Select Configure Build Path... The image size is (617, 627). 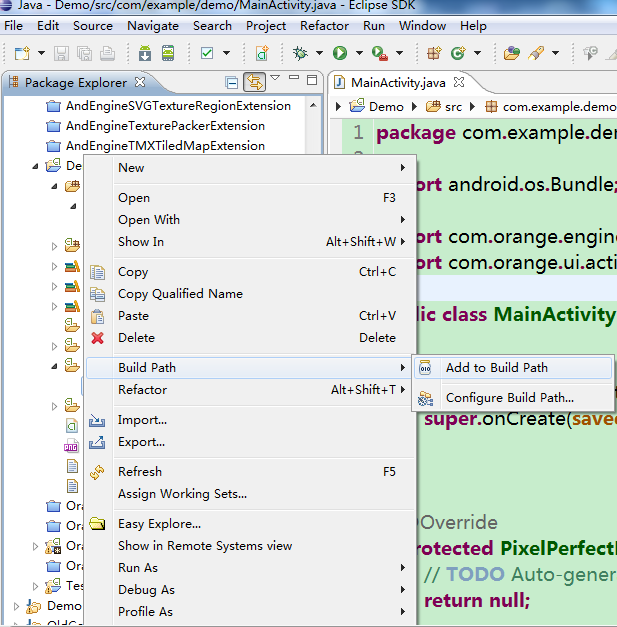click(513, 398)
